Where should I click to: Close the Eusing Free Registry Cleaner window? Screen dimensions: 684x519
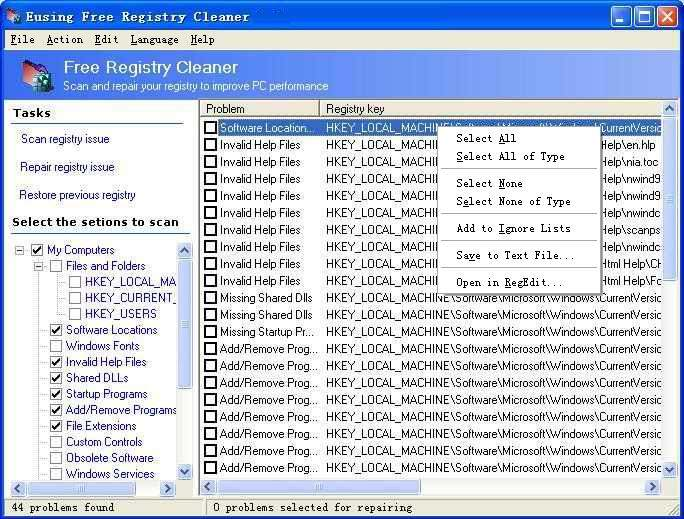pos(667,17)
